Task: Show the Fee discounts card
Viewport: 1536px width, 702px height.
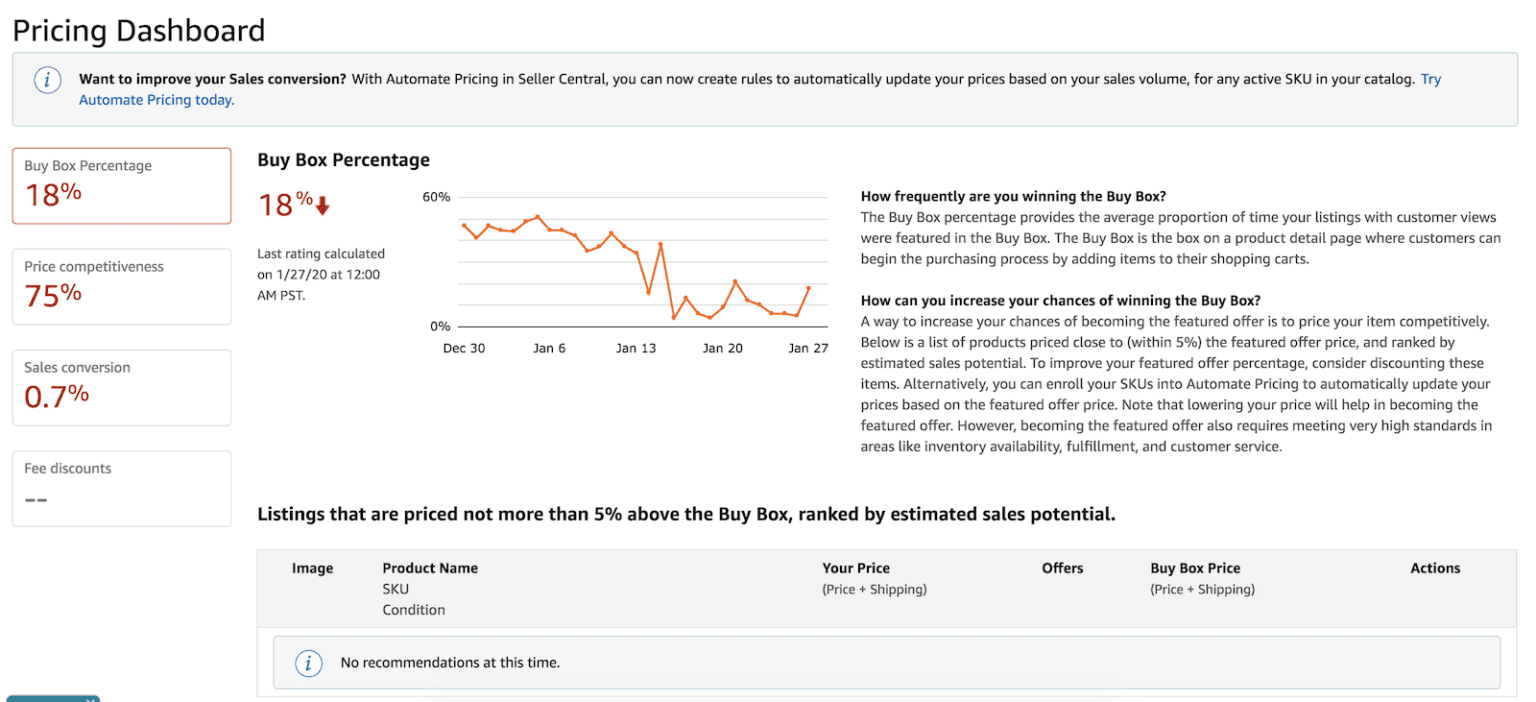Action: (121, 488)
